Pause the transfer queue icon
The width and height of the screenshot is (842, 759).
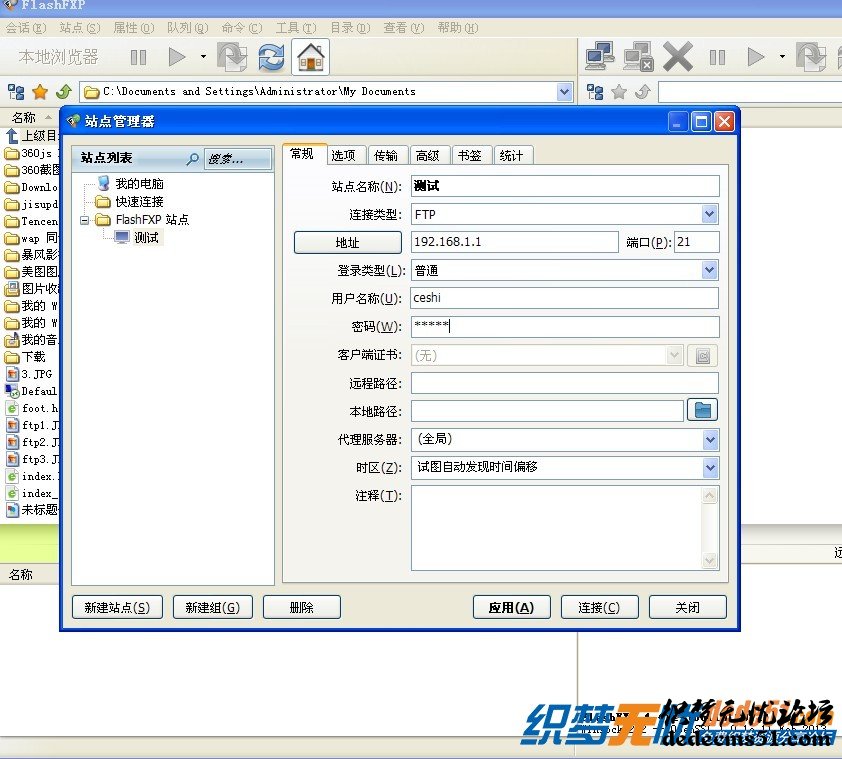(x=718, y=57)
